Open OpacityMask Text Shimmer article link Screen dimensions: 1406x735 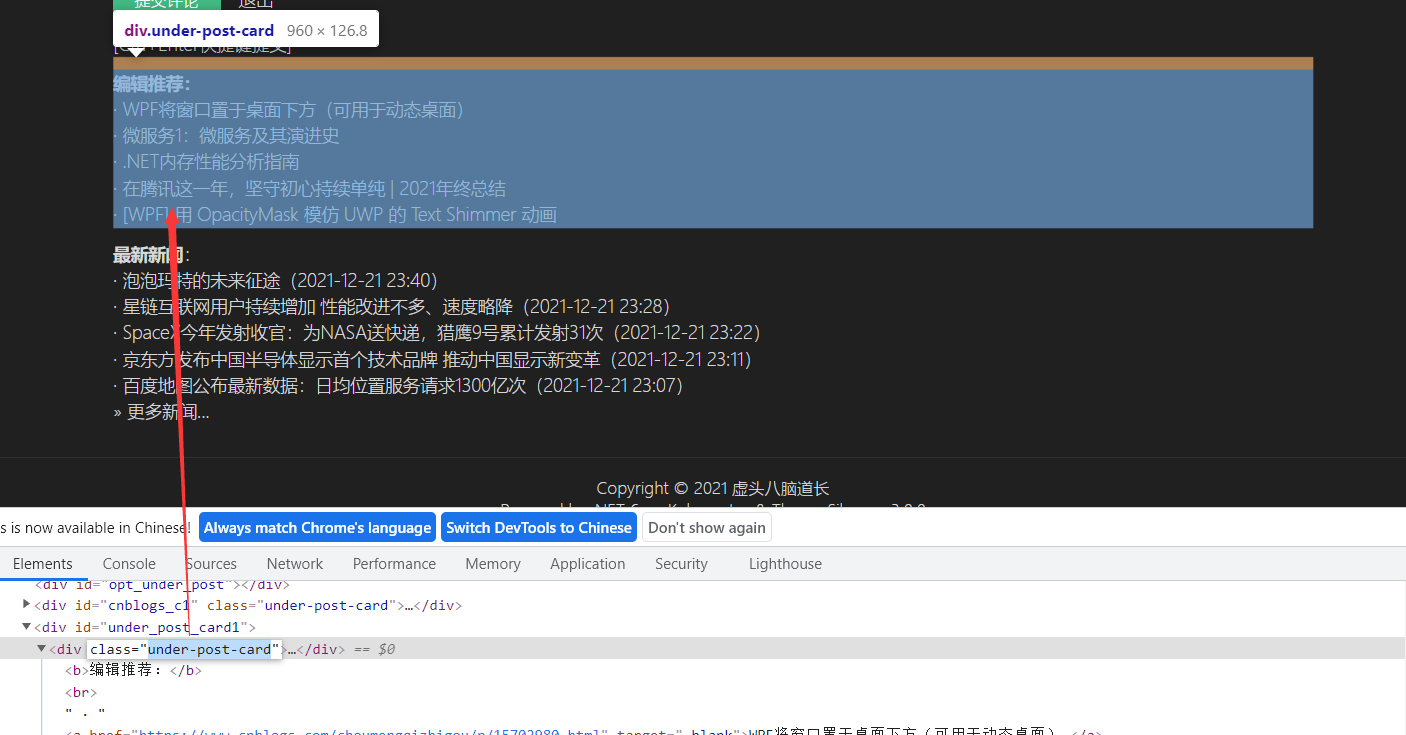point(340,215)
